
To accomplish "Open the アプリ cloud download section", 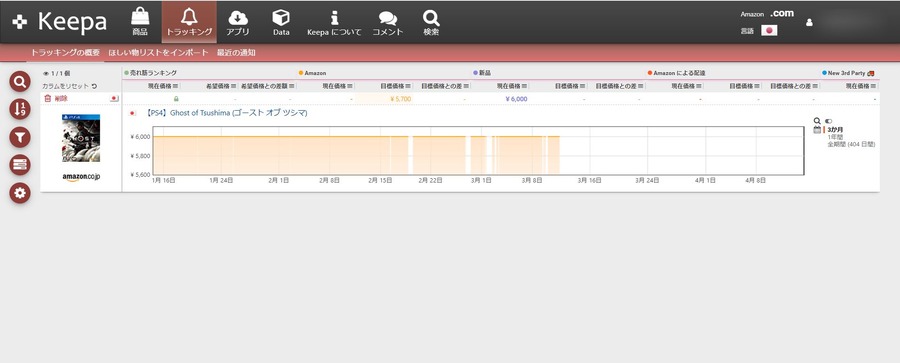I will click(238, 22).
